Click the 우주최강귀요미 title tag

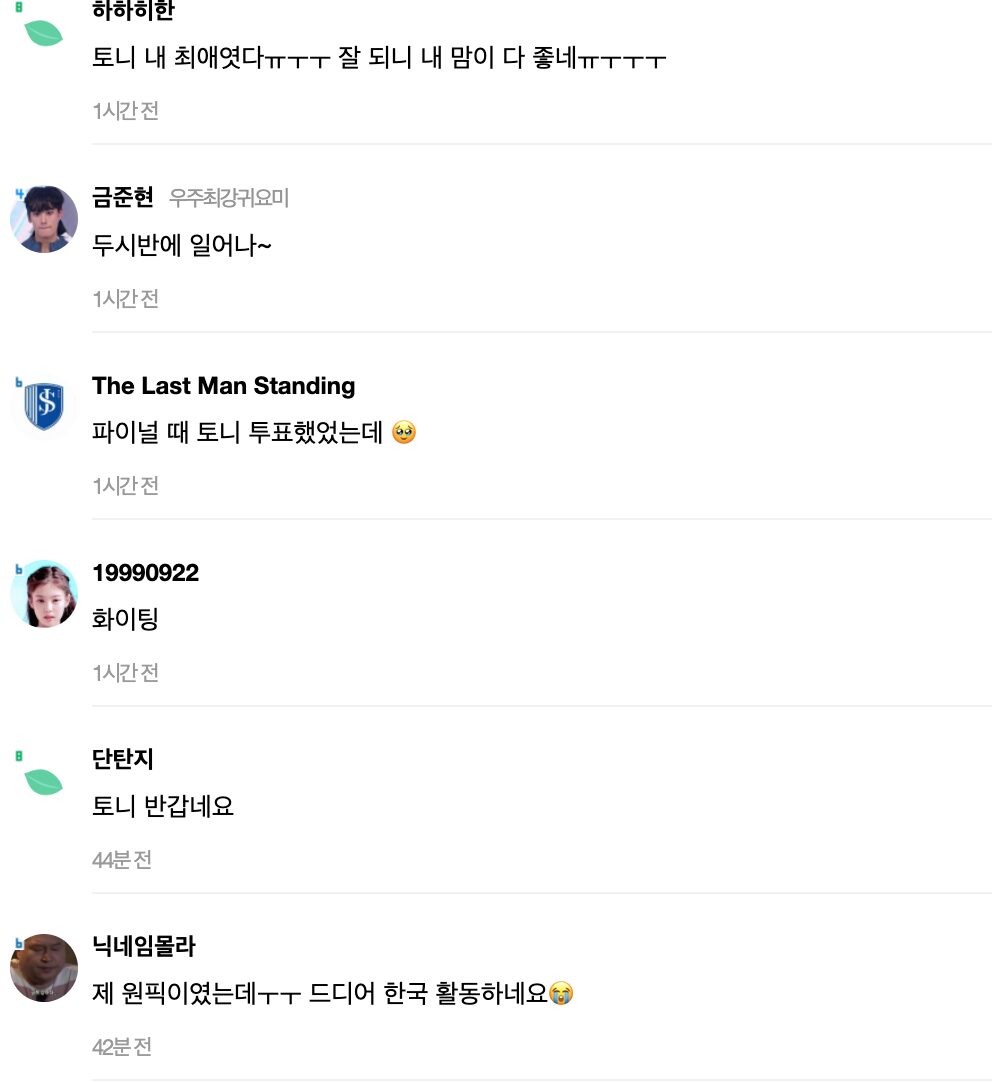tap(229, 198)
